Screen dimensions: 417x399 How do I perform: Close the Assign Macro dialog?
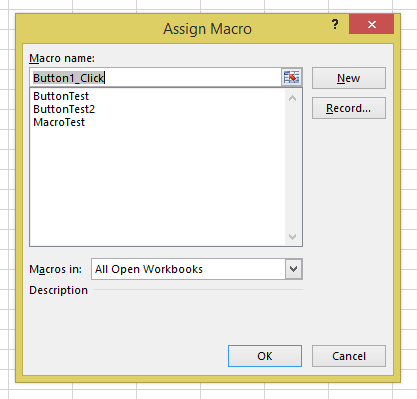point(371,24)
